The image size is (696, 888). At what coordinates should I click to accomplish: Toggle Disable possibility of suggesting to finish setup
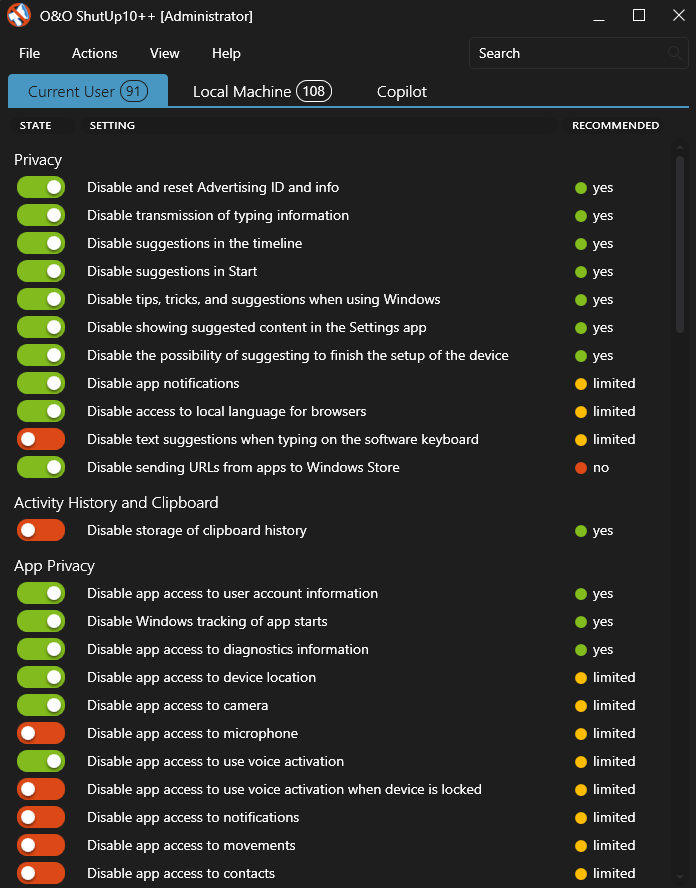[x=41, y=355]
